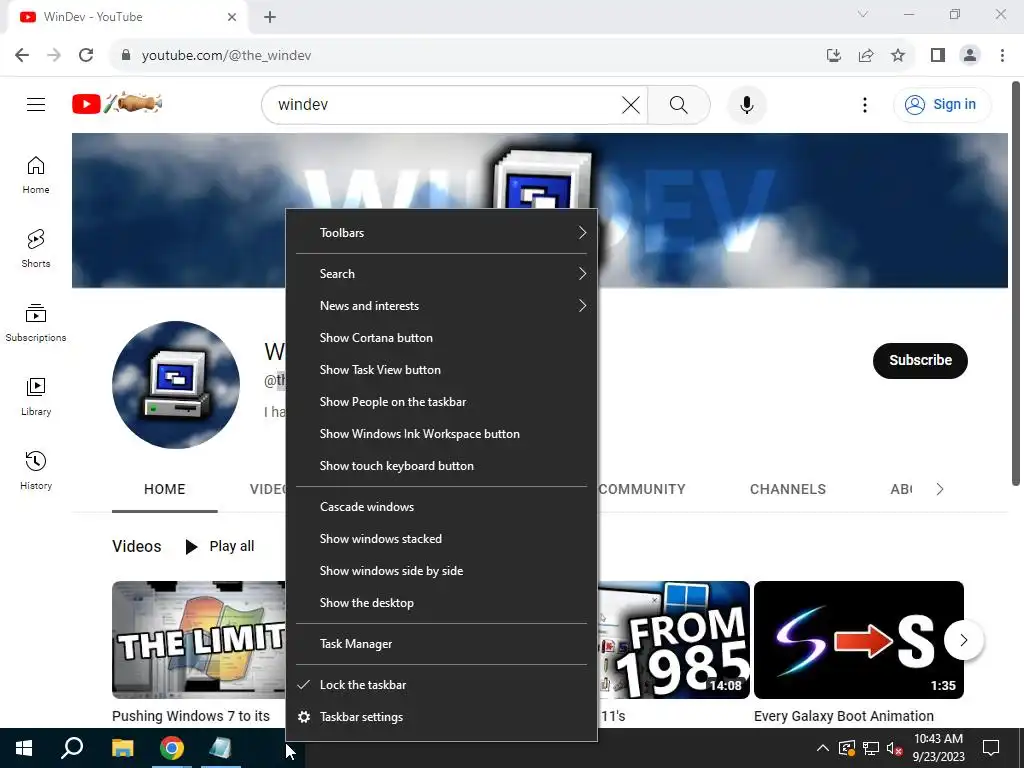
Task: Switch to the HOME channel tab
Action: point(165,489)
